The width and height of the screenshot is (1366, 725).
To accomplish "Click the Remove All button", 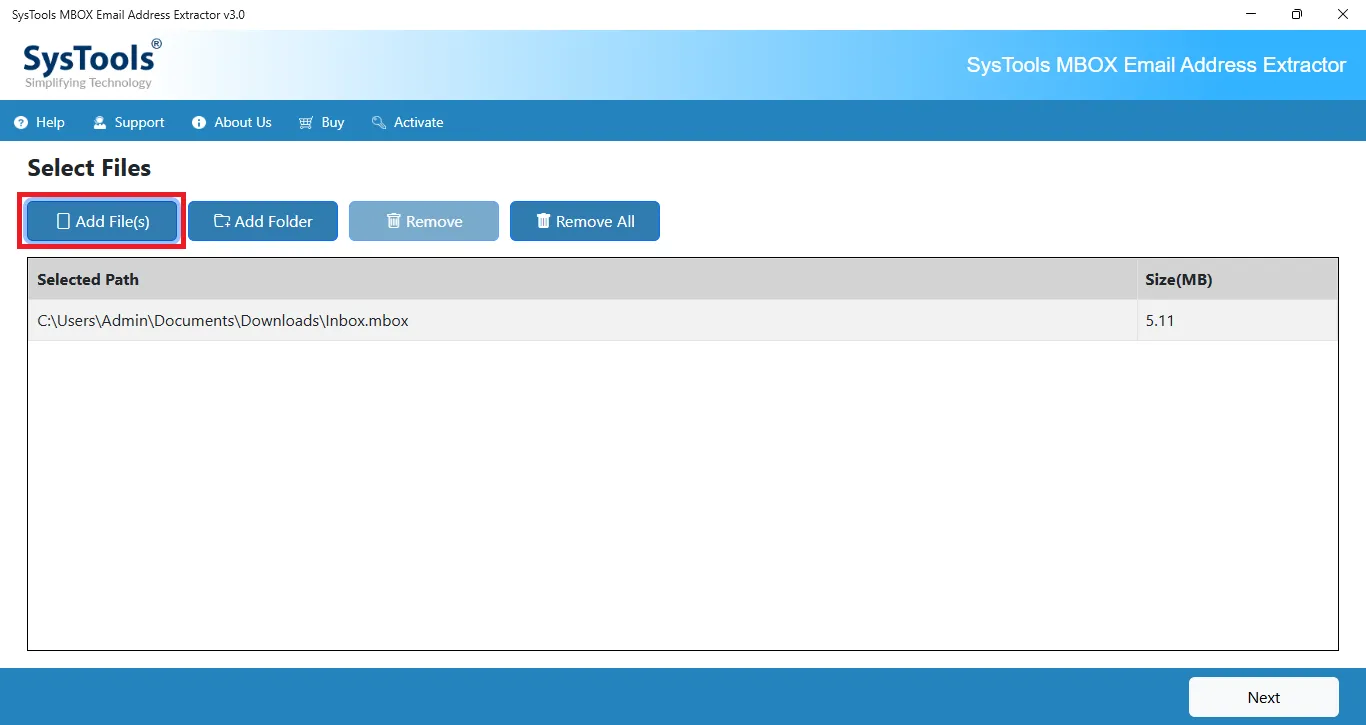I will click(585, 221).
